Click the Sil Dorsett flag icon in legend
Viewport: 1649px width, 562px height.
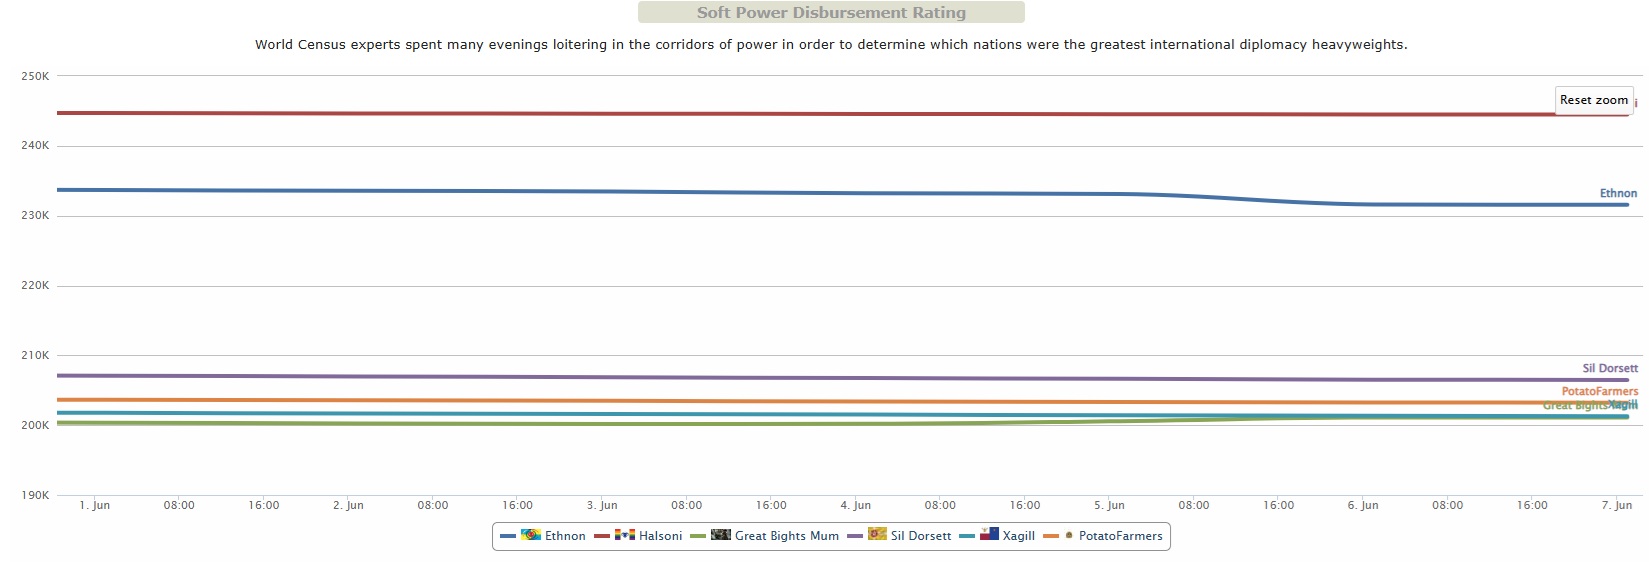coord(877,535)
